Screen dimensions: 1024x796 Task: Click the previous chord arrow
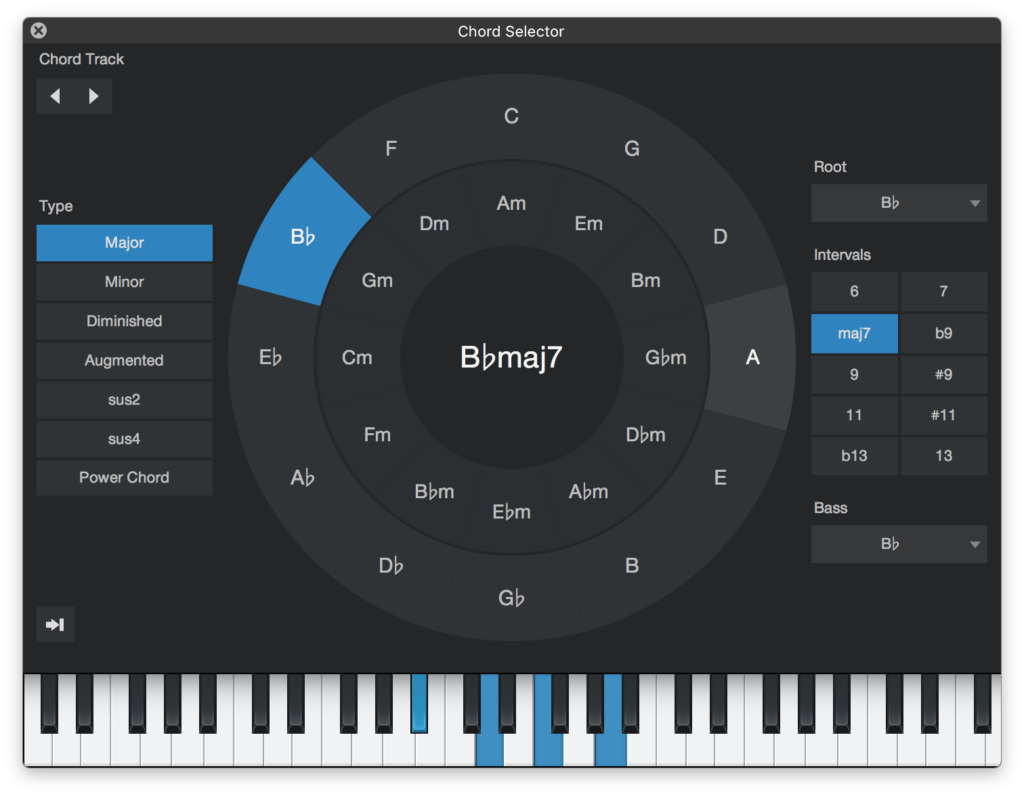pos(56,96)
